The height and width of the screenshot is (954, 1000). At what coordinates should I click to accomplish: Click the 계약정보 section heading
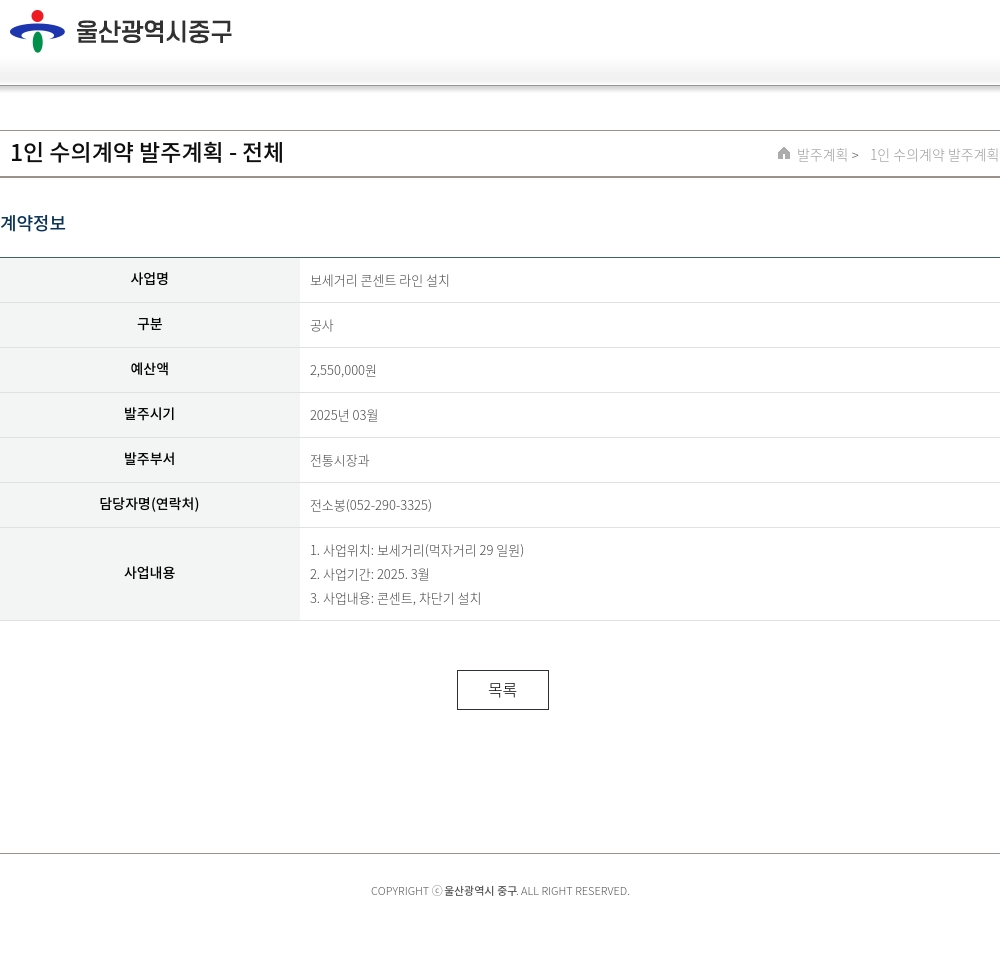point(33,223)
